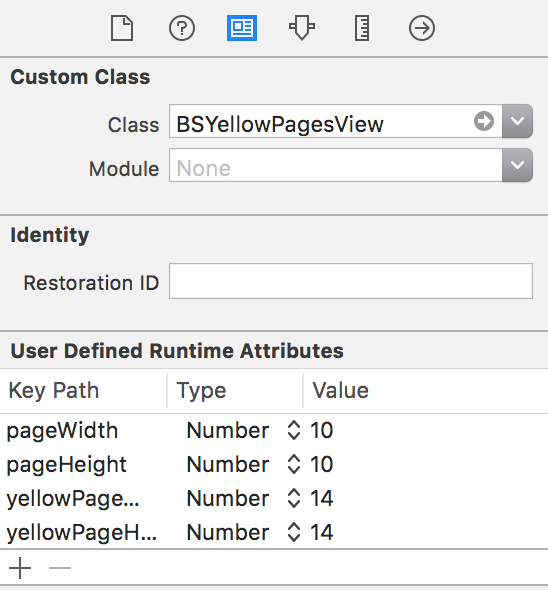Show the Connections inspector arrow icon

422,28
